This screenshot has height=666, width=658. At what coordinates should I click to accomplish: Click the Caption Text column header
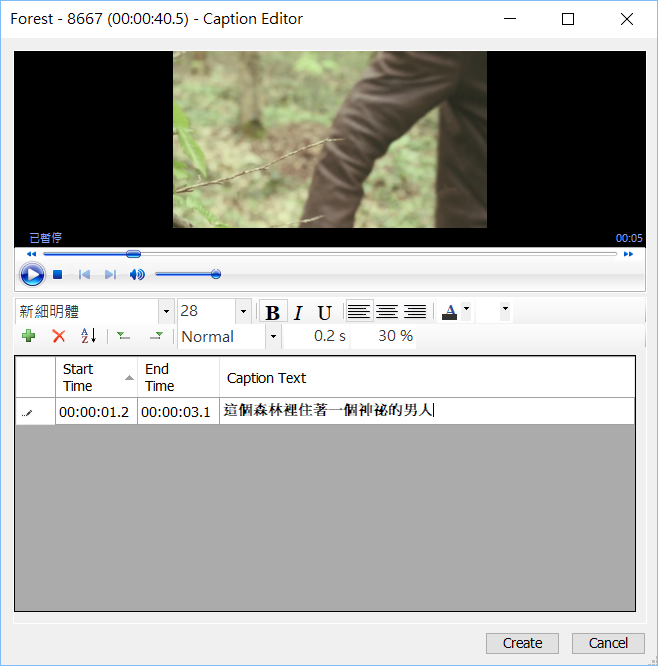427,377
